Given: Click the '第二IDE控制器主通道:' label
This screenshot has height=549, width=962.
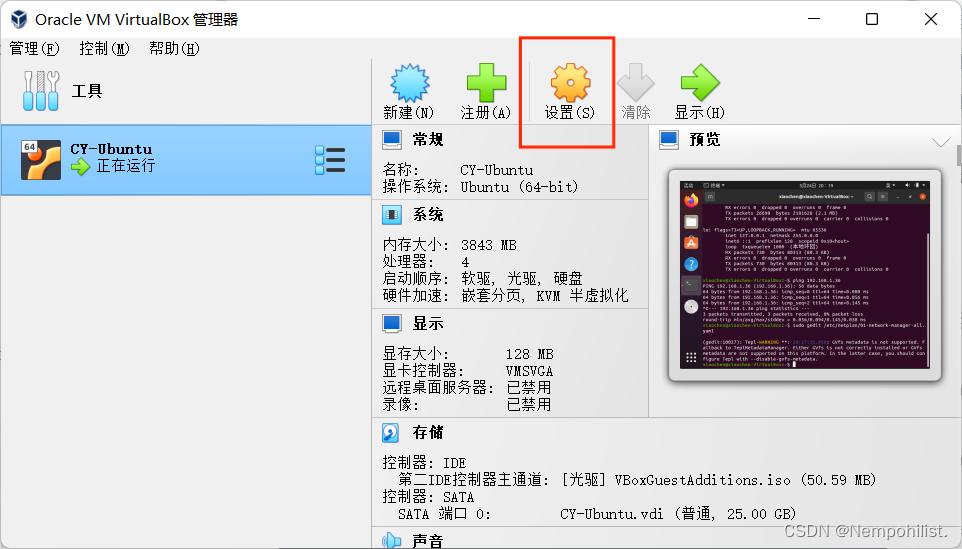Looking at the screenshot, I should pos(474,480).
